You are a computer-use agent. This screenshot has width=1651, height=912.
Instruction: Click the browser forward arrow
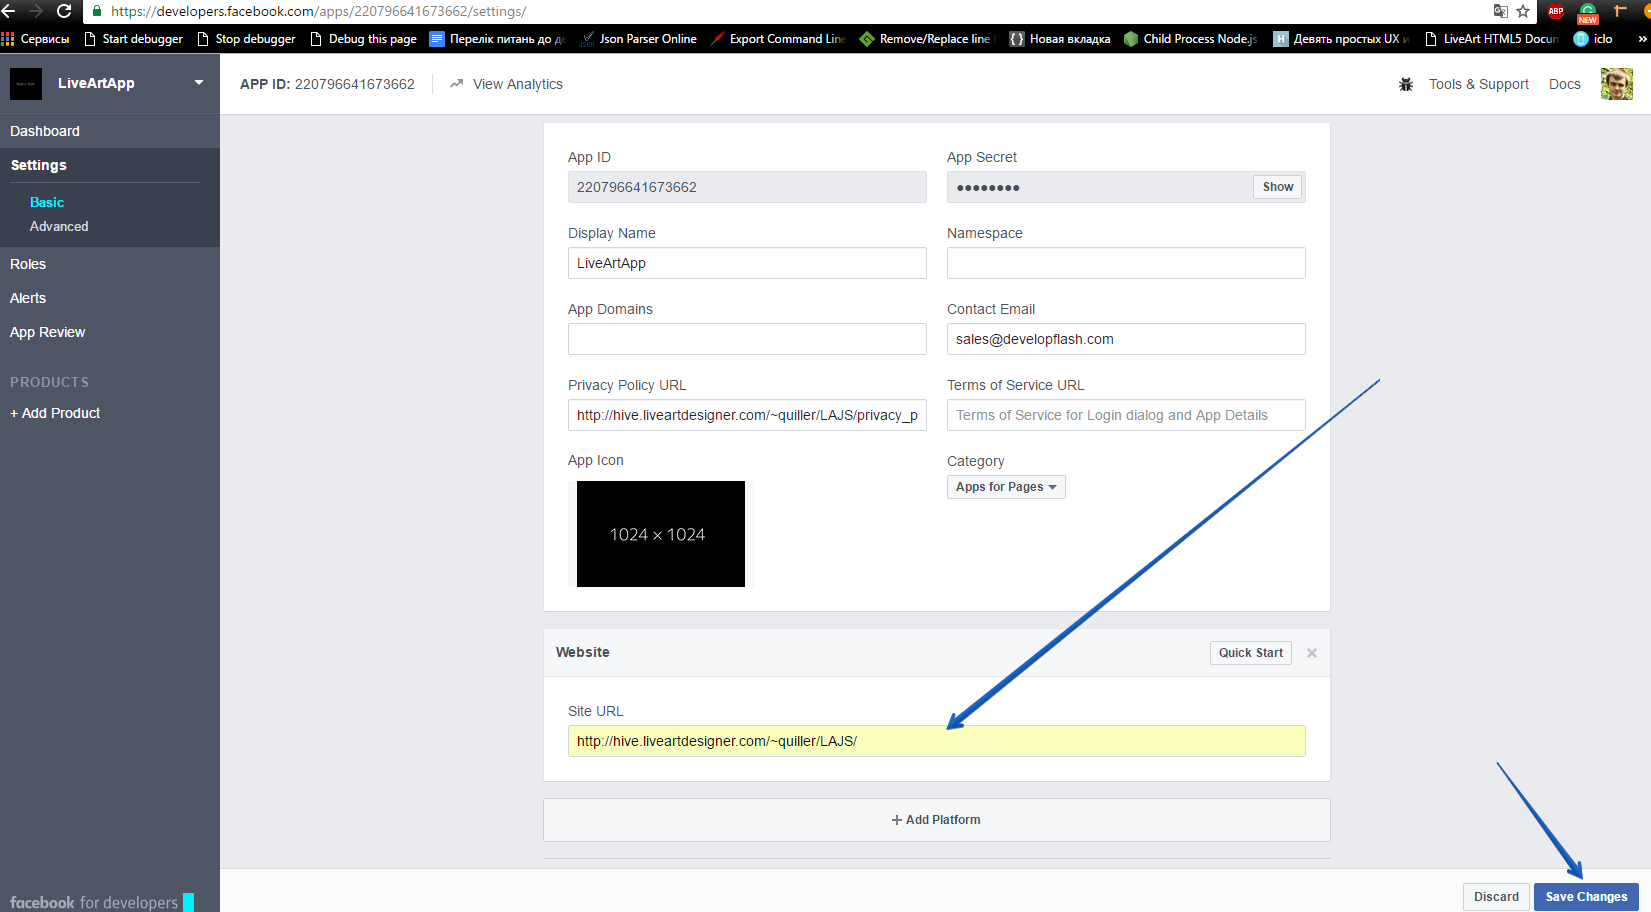point(36,11)
